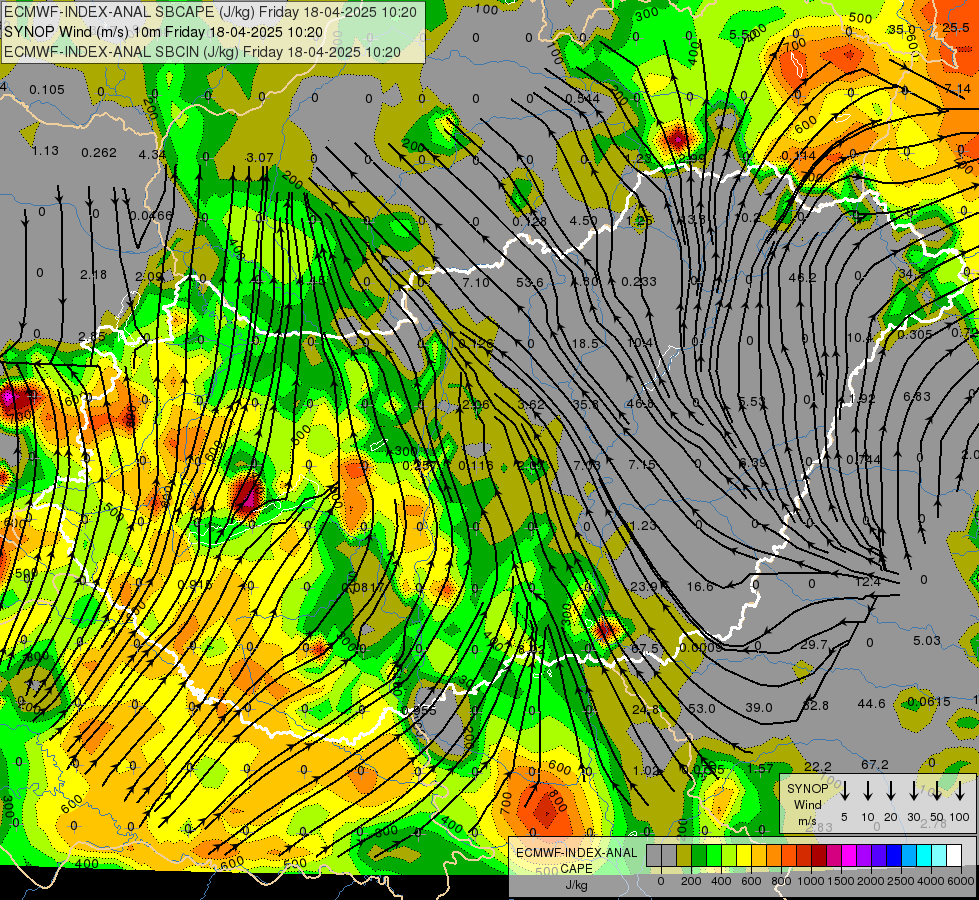The image size is (979, 900).
Task: Click the '2.18' value on the map
Action: pos(94,274)
